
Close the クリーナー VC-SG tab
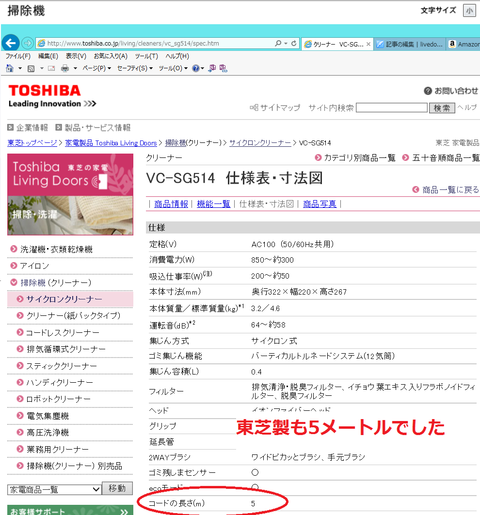pyautogui.click(x=368, y=44)
